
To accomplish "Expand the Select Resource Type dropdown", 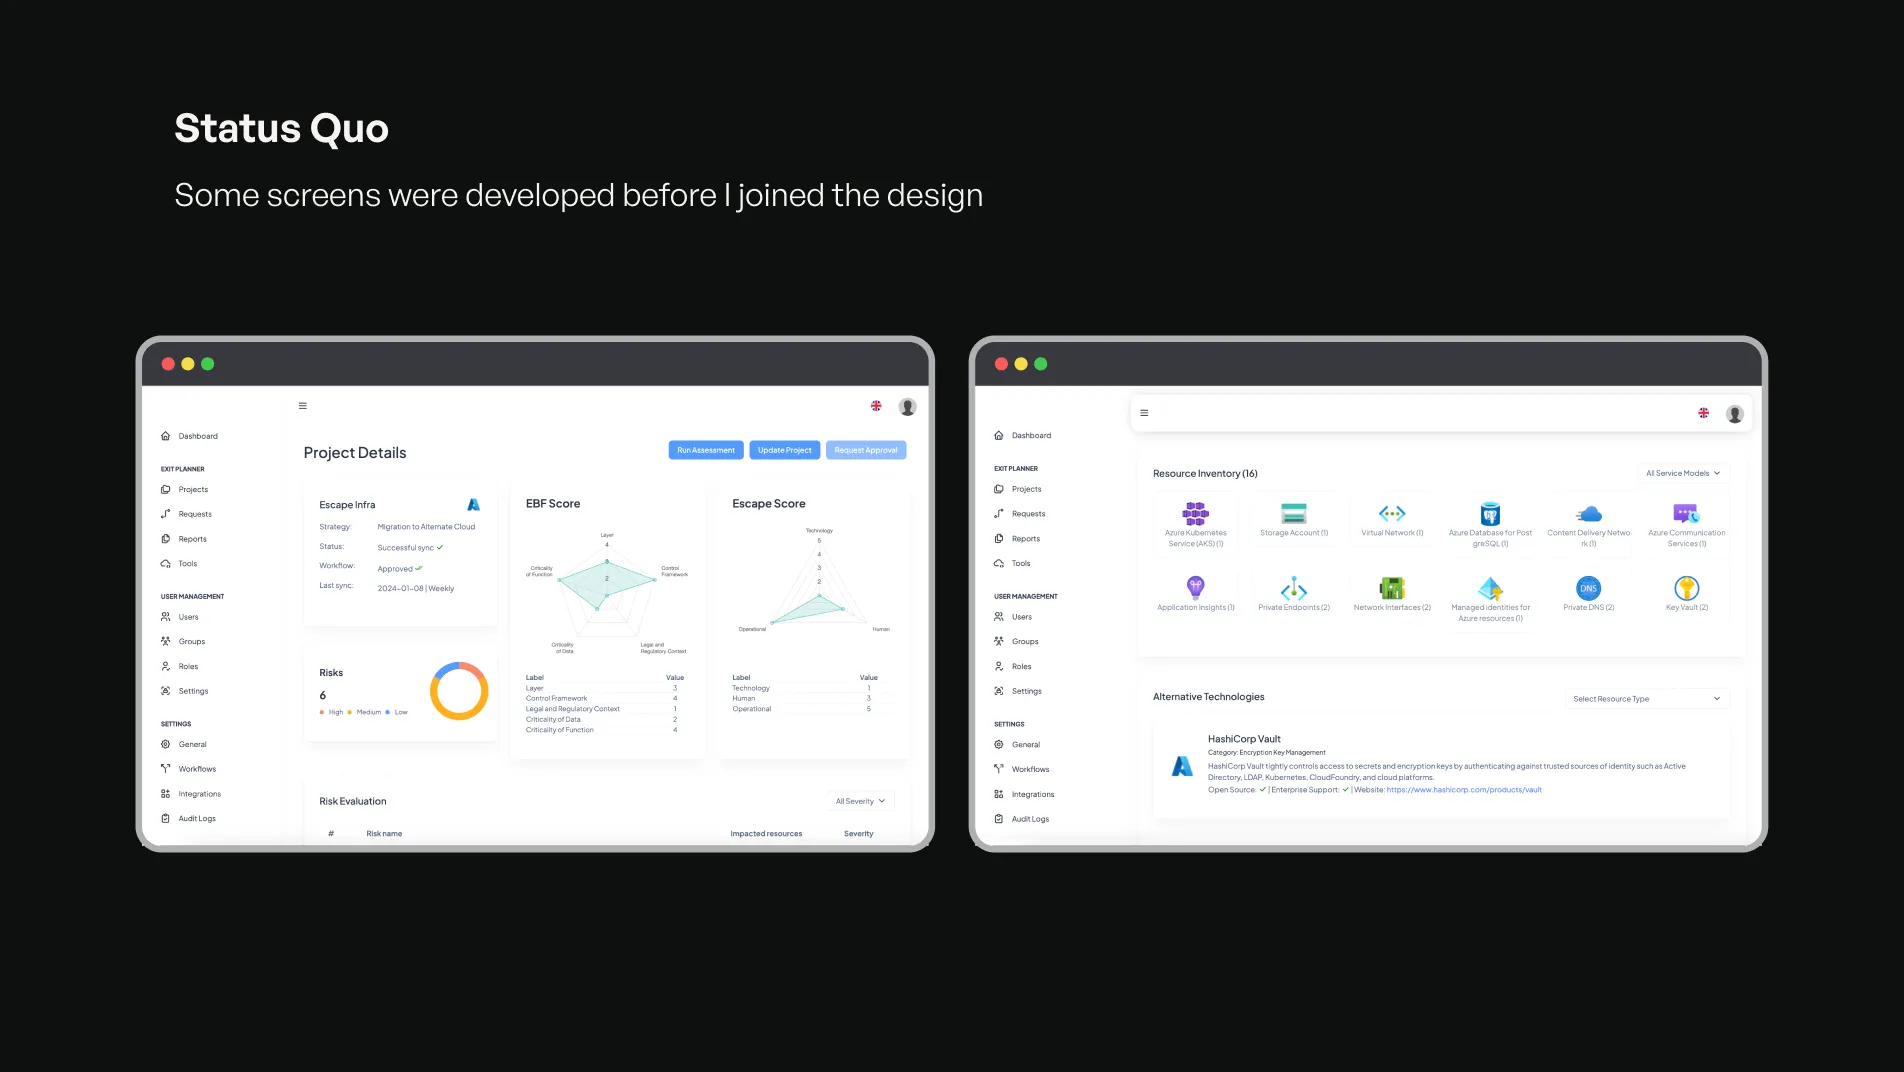I will pyautogui.click(x=1646, y=699).
